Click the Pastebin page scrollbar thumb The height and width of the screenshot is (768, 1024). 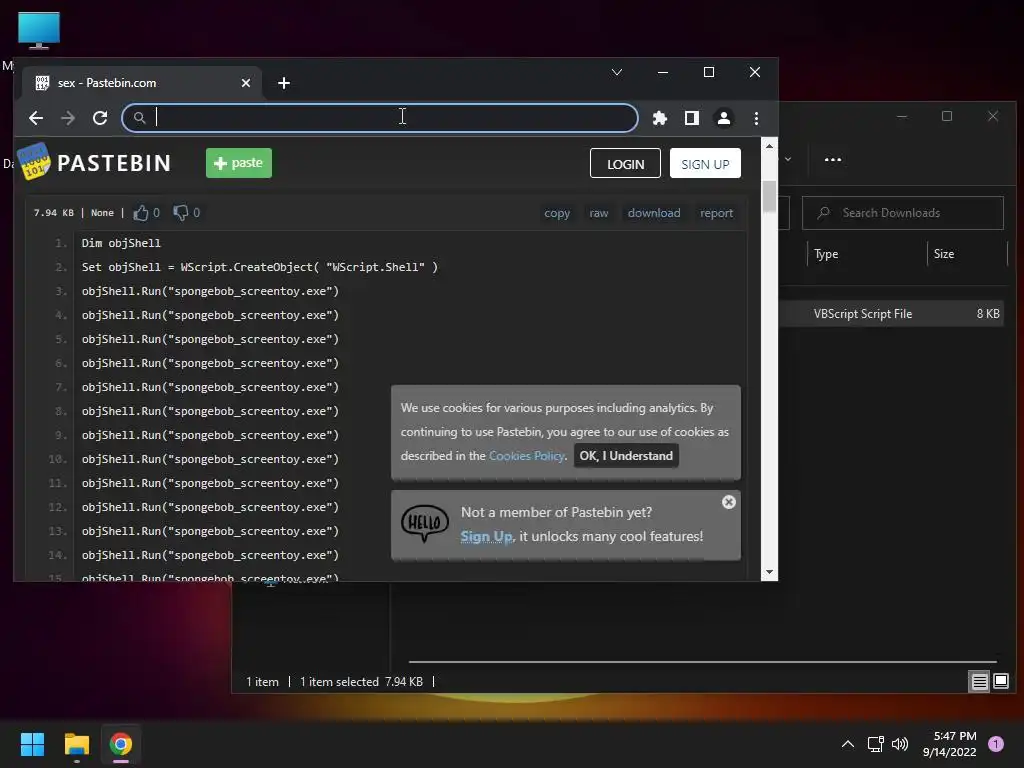pos(769,196)
